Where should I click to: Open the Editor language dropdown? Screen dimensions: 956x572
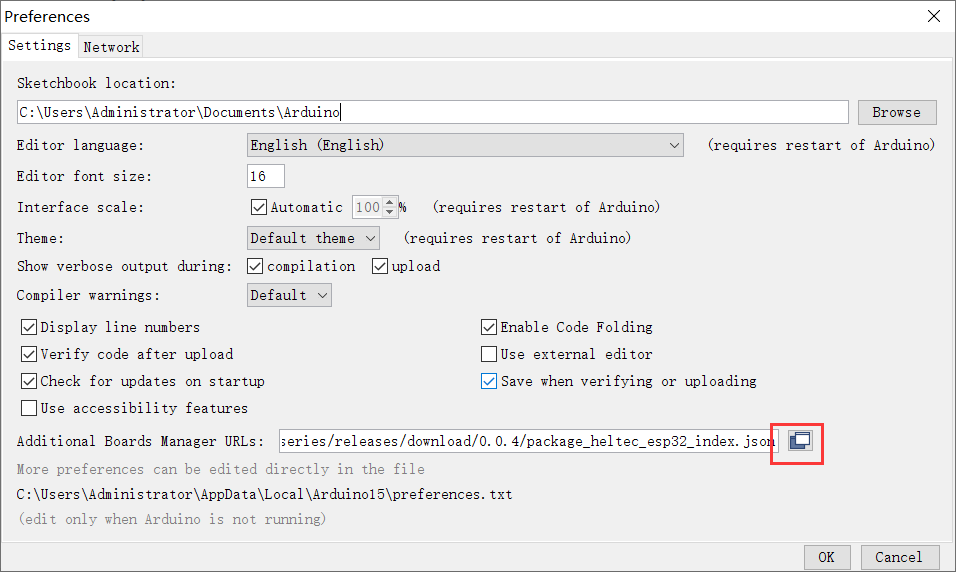465,145
